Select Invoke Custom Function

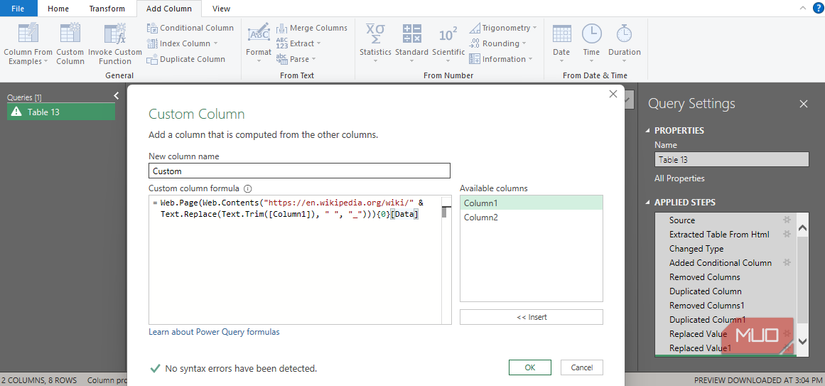(x=115, y=44)
